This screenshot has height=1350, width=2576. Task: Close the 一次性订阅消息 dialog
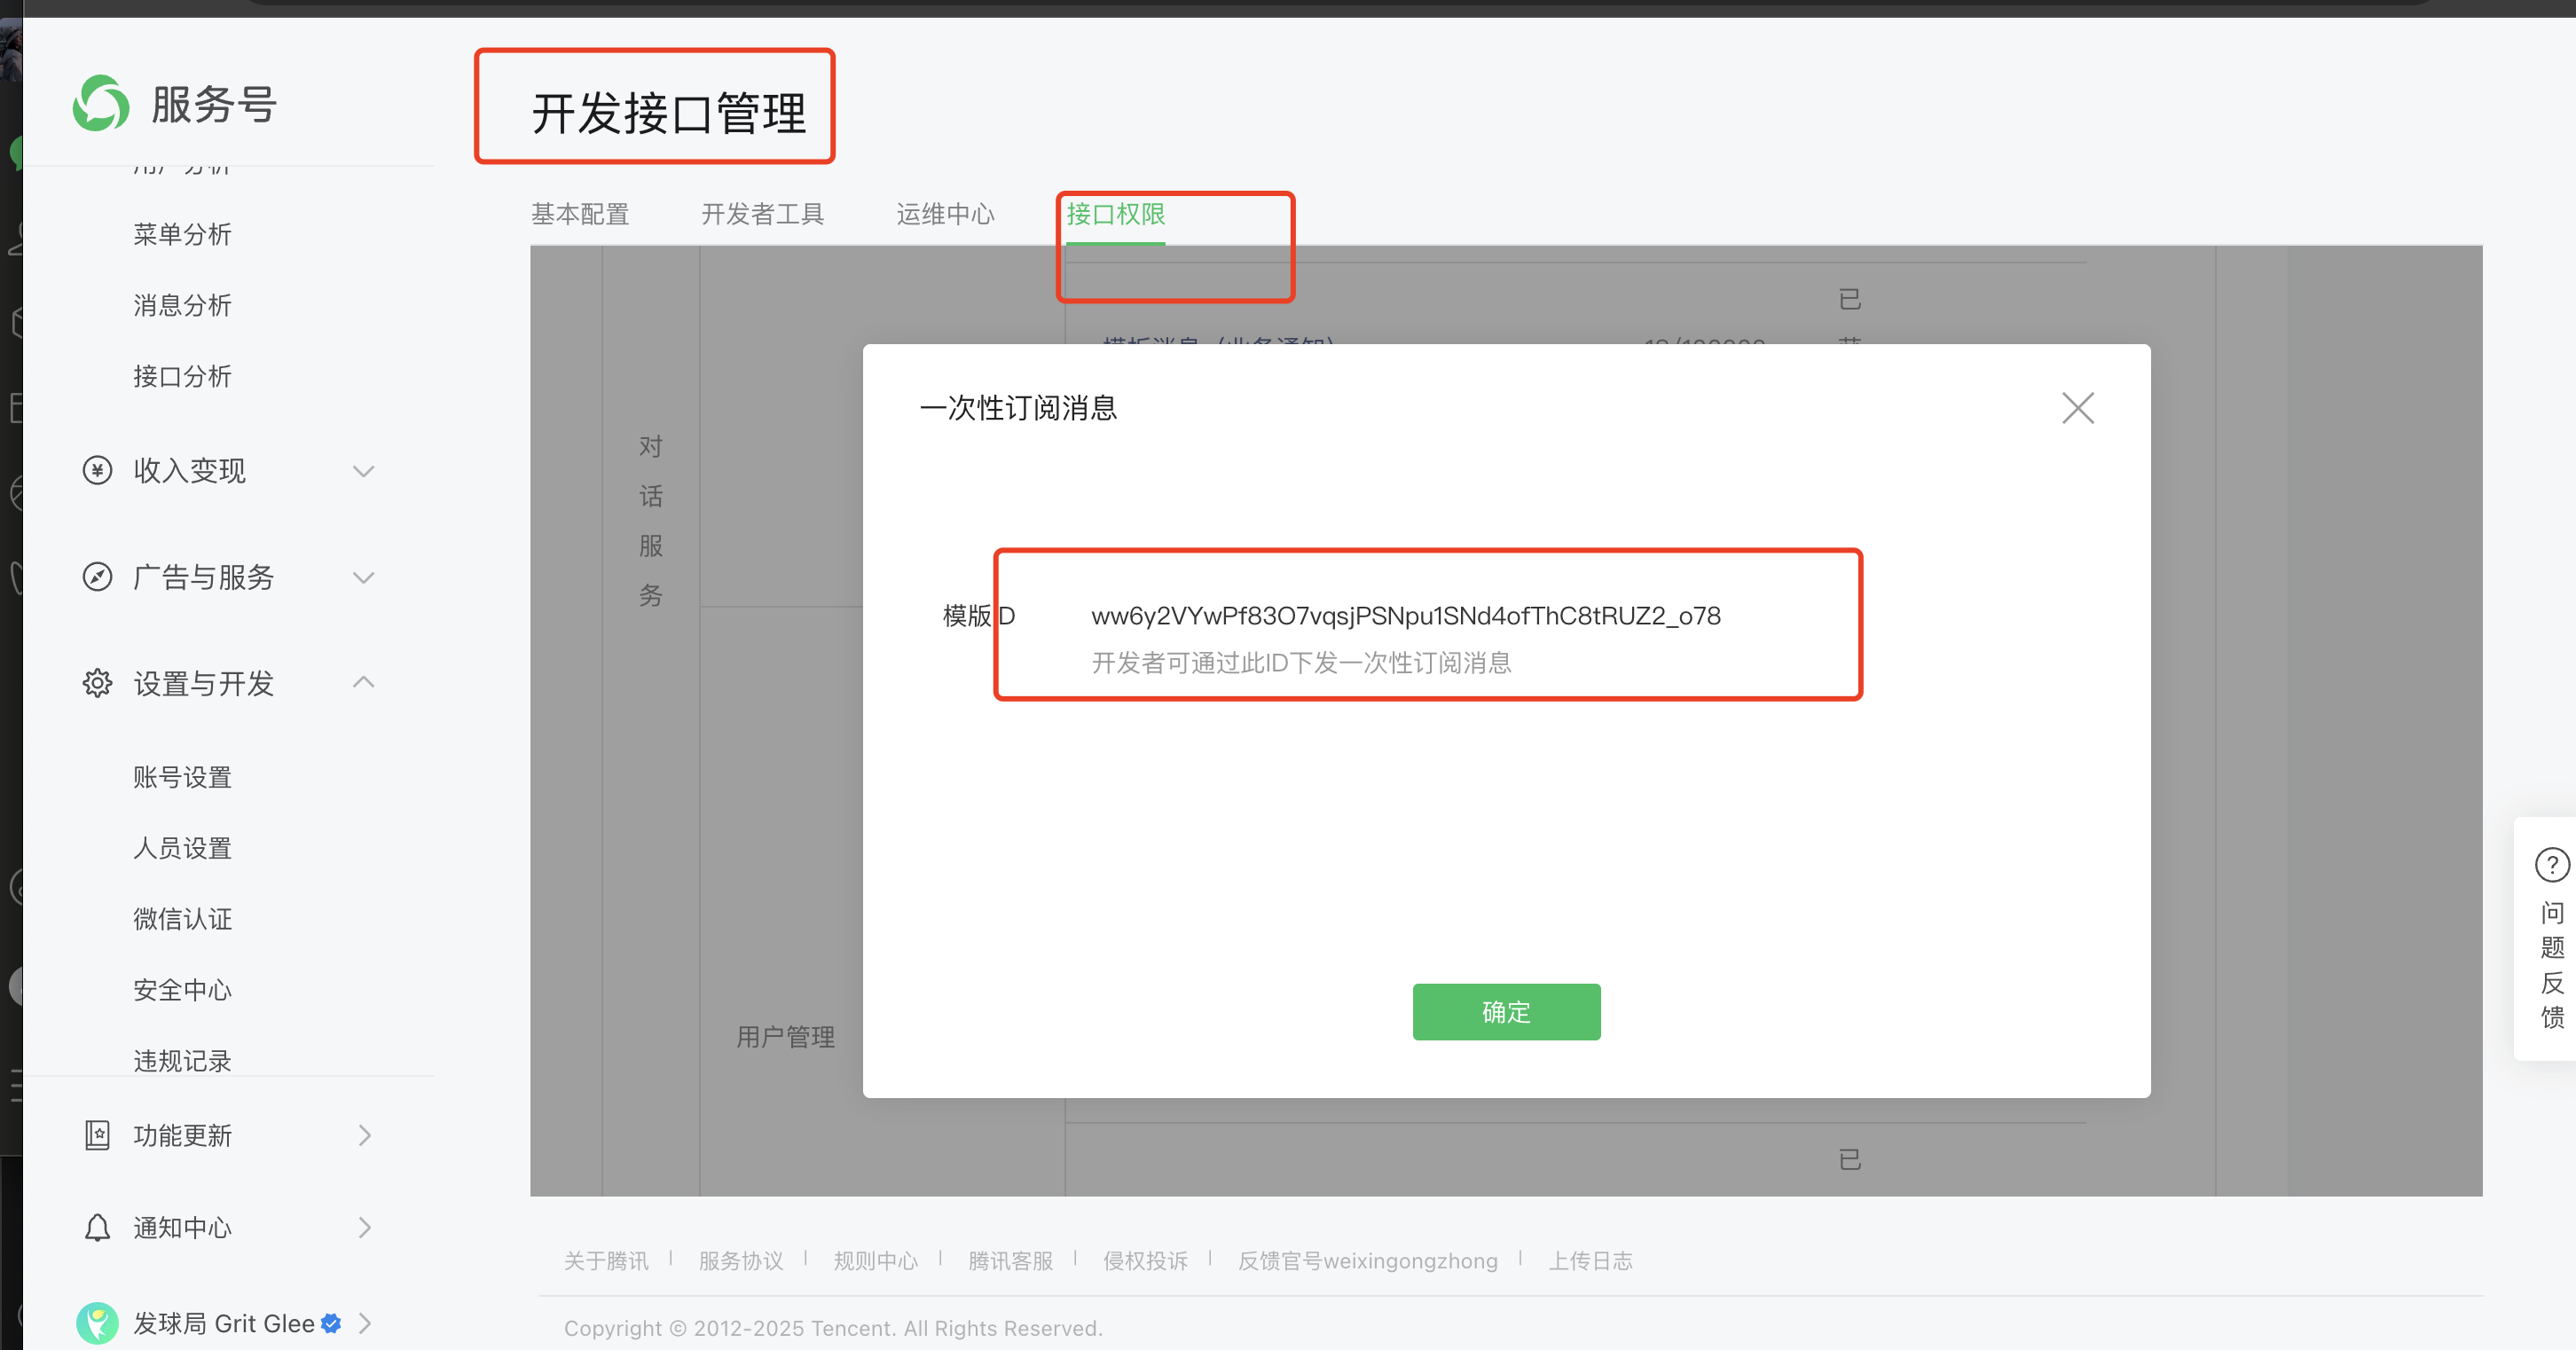point(2077,408)
